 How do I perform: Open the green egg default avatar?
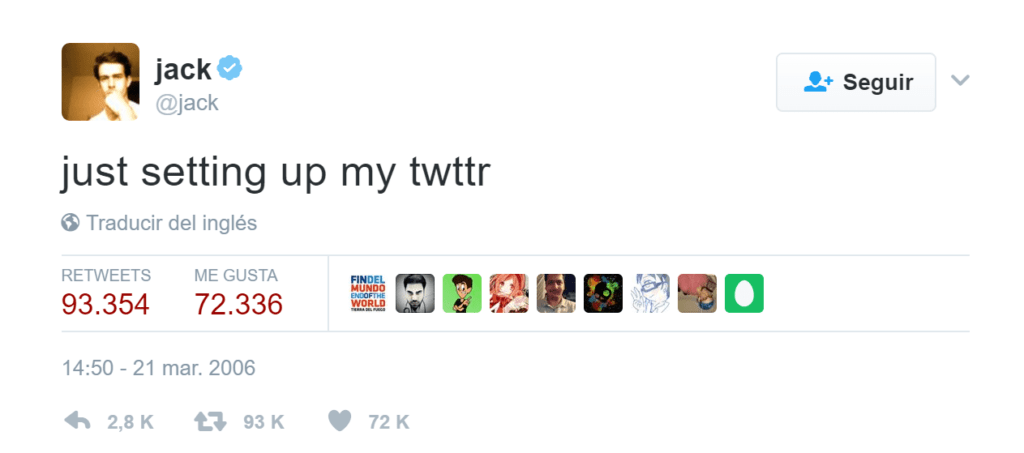(743, 293)
